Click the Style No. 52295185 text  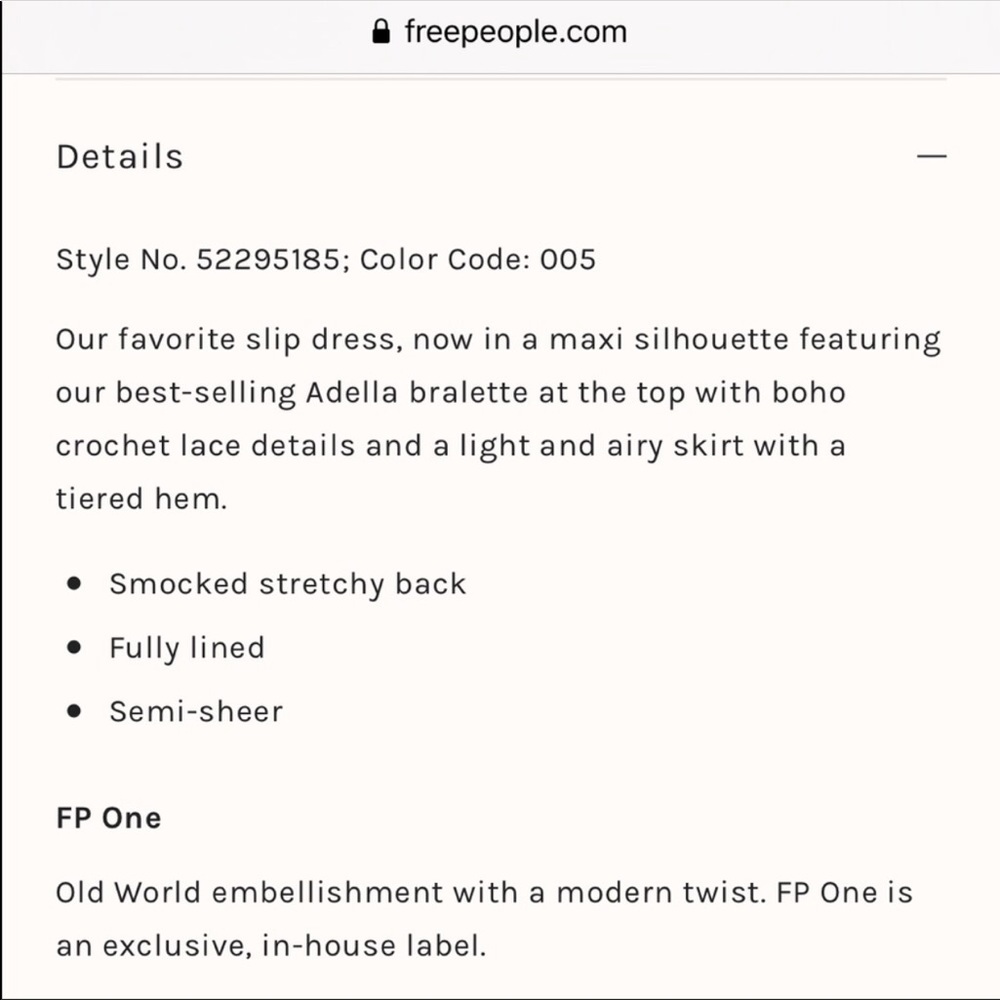click(199, 260)
